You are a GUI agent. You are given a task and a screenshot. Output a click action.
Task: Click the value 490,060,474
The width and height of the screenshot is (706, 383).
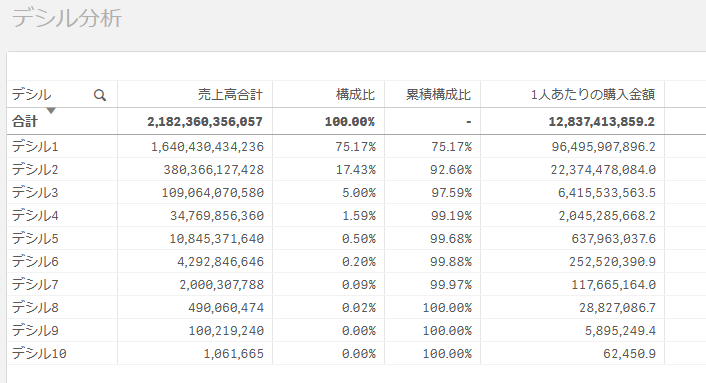point(226,308)
